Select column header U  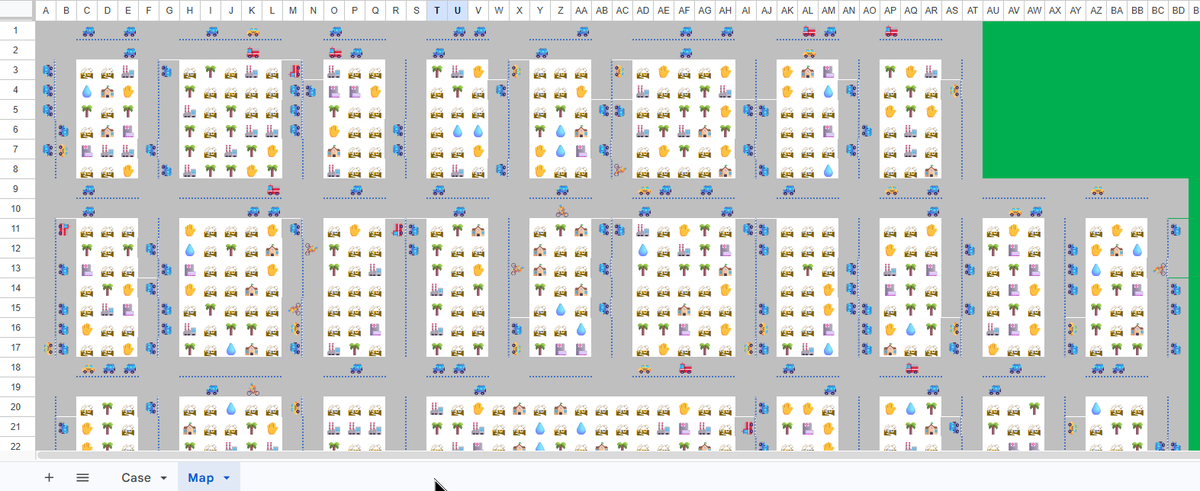pos(457,10)
